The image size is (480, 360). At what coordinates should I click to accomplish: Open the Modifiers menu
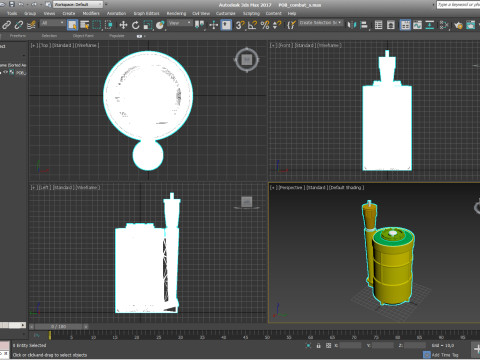91,13
